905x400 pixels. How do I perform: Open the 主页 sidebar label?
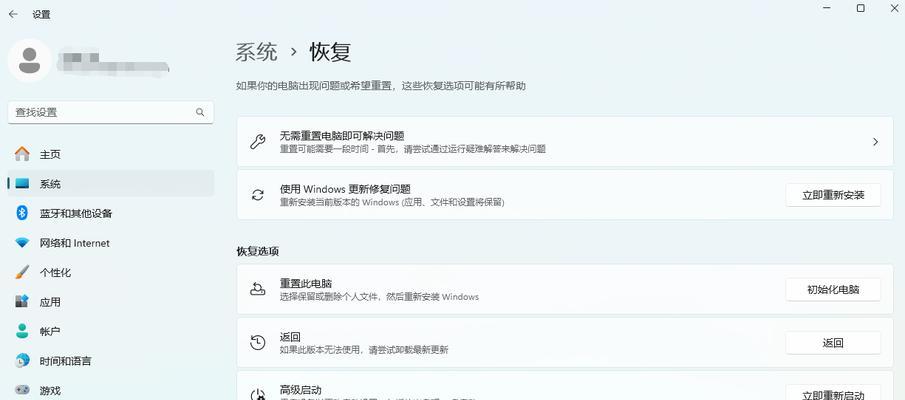50,155
